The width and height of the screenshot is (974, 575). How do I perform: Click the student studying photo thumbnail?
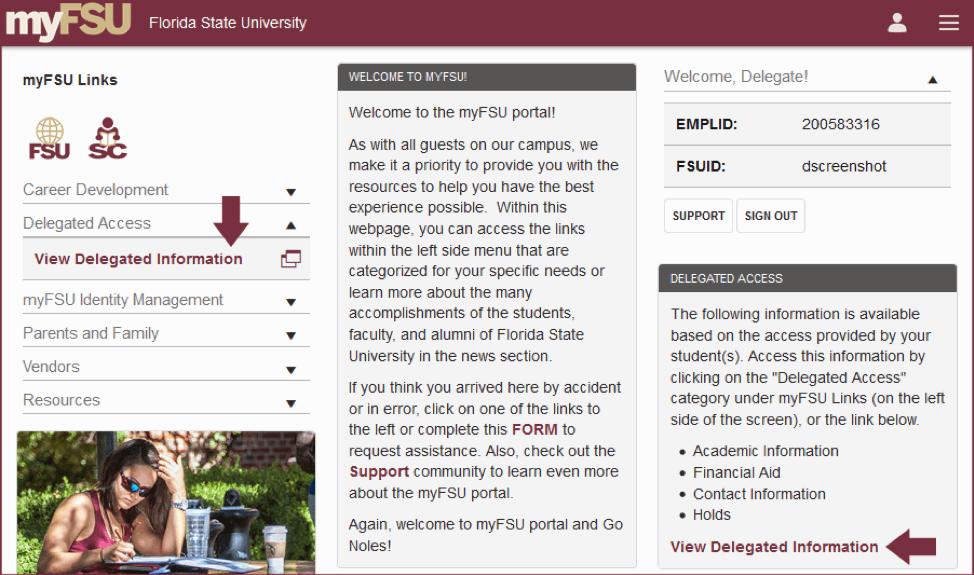(x=166, y=502)
